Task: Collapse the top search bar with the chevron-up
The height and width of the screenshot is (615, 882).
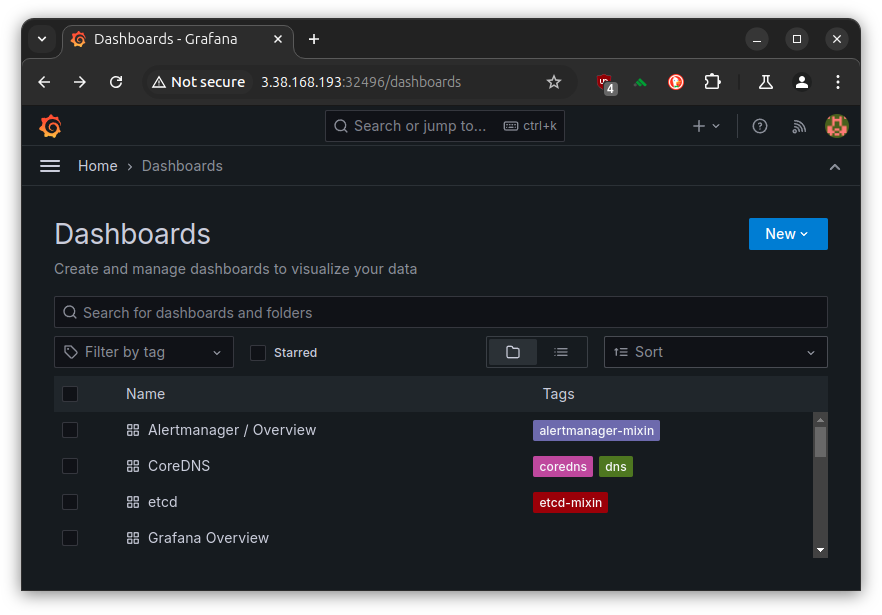Action: pos(835,167)
